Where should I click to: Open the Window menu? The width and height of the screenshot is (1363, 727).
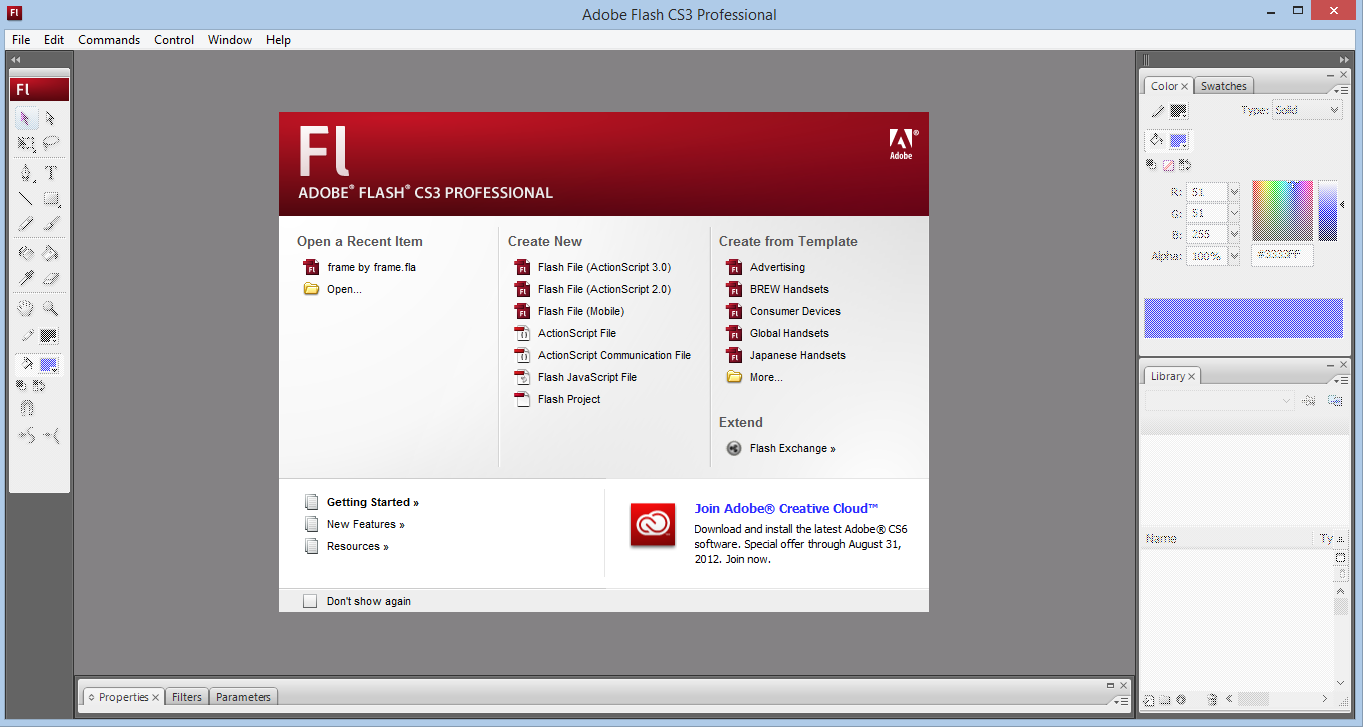coord(230,40)
